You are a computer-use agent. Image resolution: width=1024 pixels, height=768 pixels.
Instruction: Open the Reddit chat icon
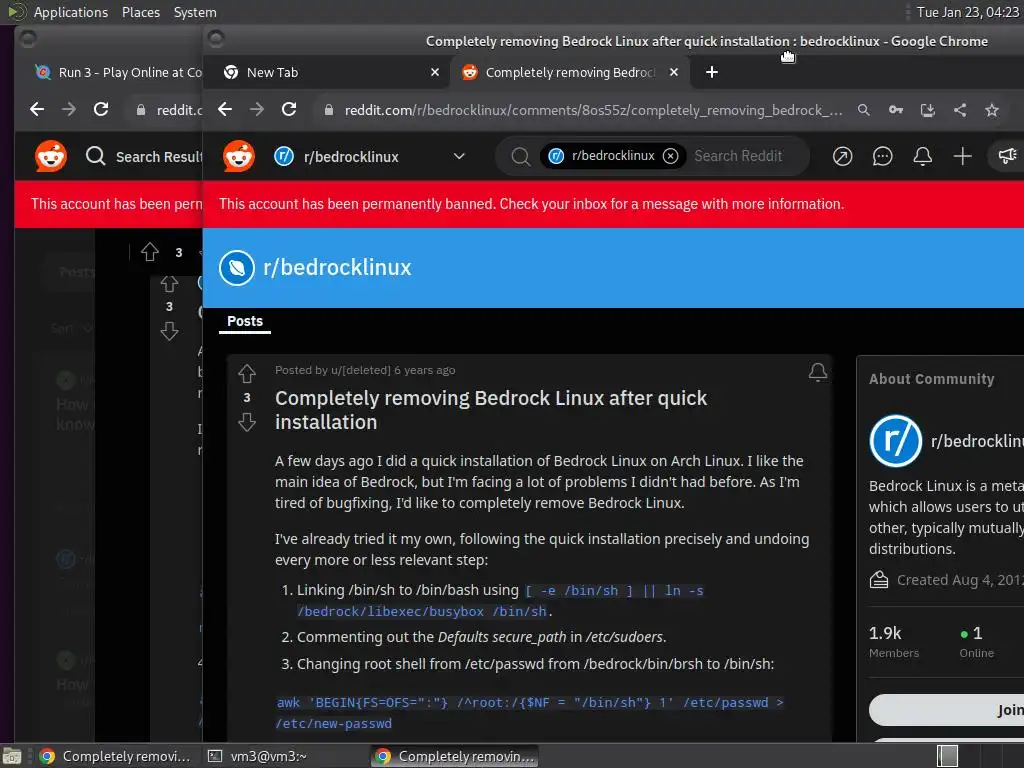882,156
